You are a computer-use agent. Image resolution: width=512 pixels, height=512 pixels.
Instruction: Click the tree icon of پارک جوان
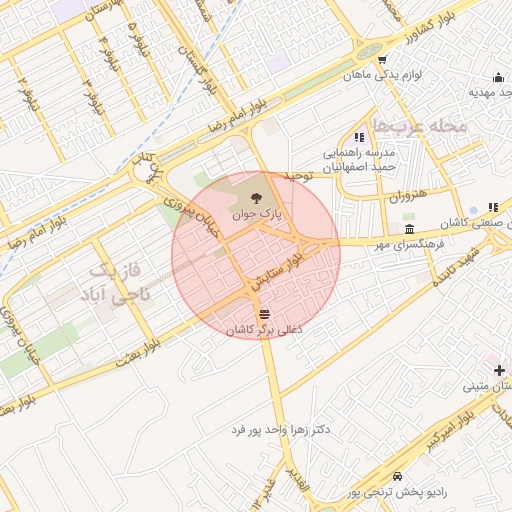pos(256,198)
